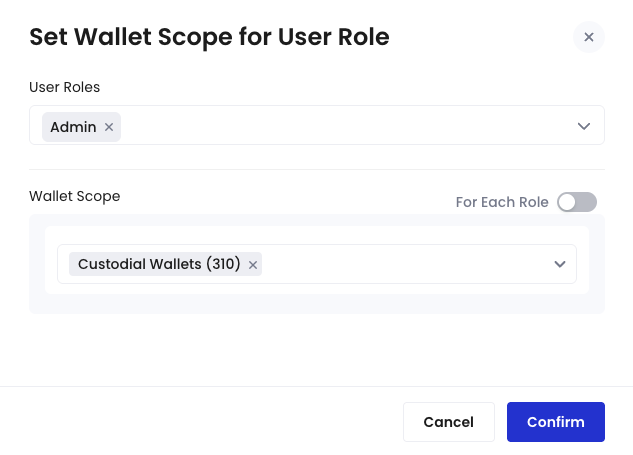Click the For Each Role label text
This screenshot has height=455, width=633.
tap(502, 202)
